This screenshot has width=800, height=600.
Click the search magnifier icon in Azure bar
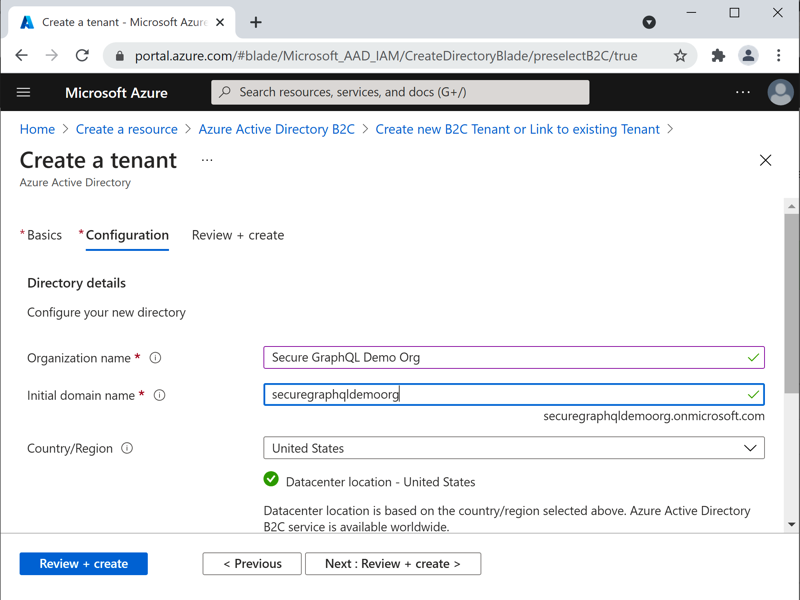[x=224, y=92]
